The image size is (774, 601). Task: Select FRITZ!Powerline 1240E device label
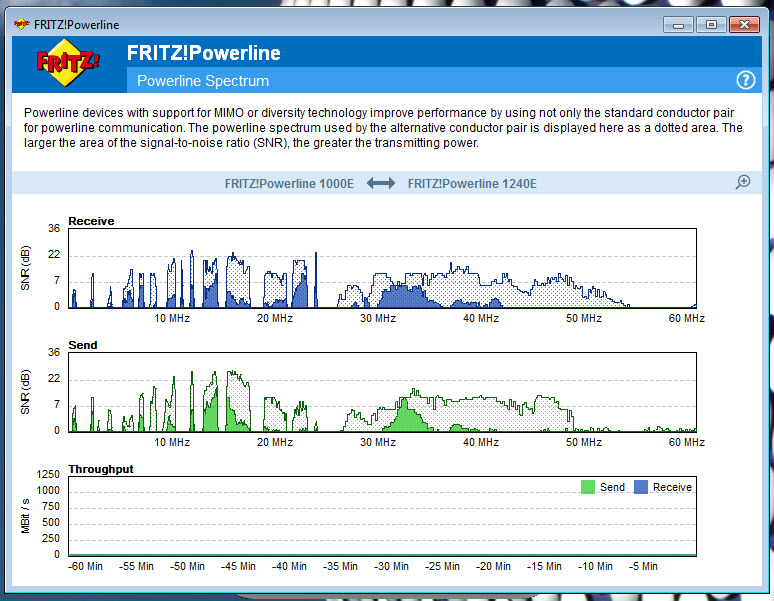pos(472,184)
